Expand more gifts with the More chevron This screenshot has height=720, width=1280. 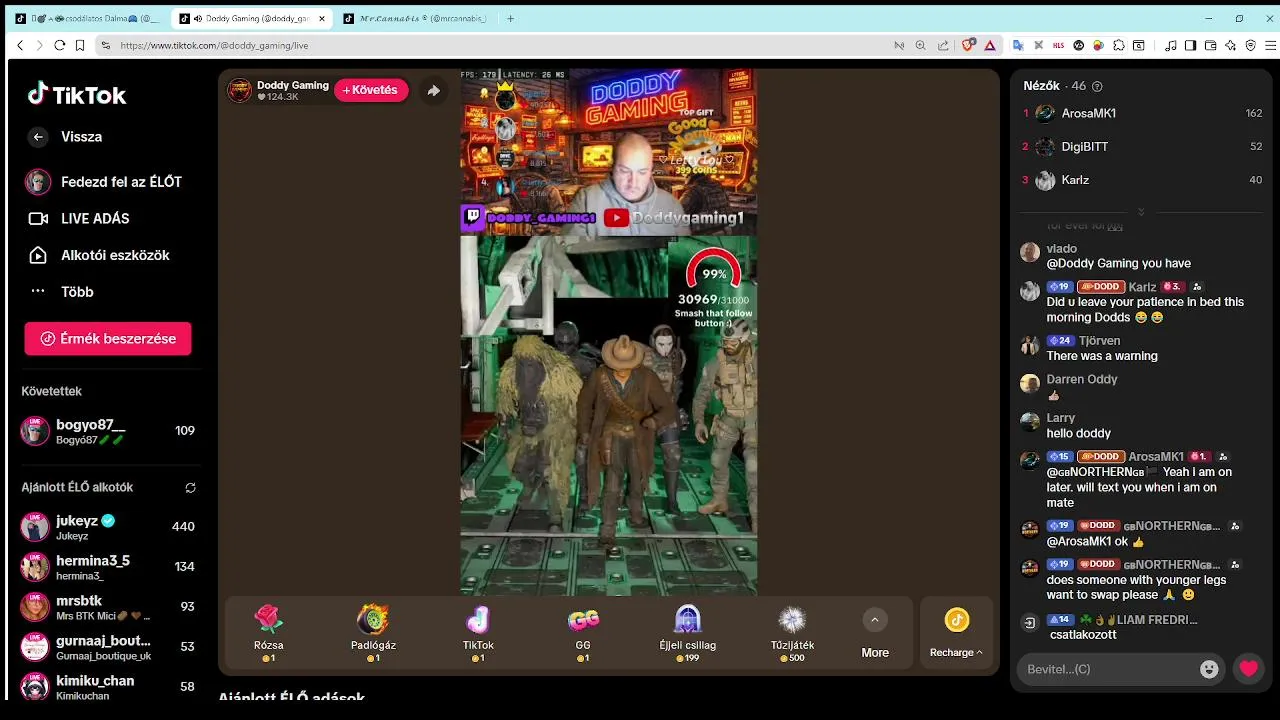tap(875, 620)
